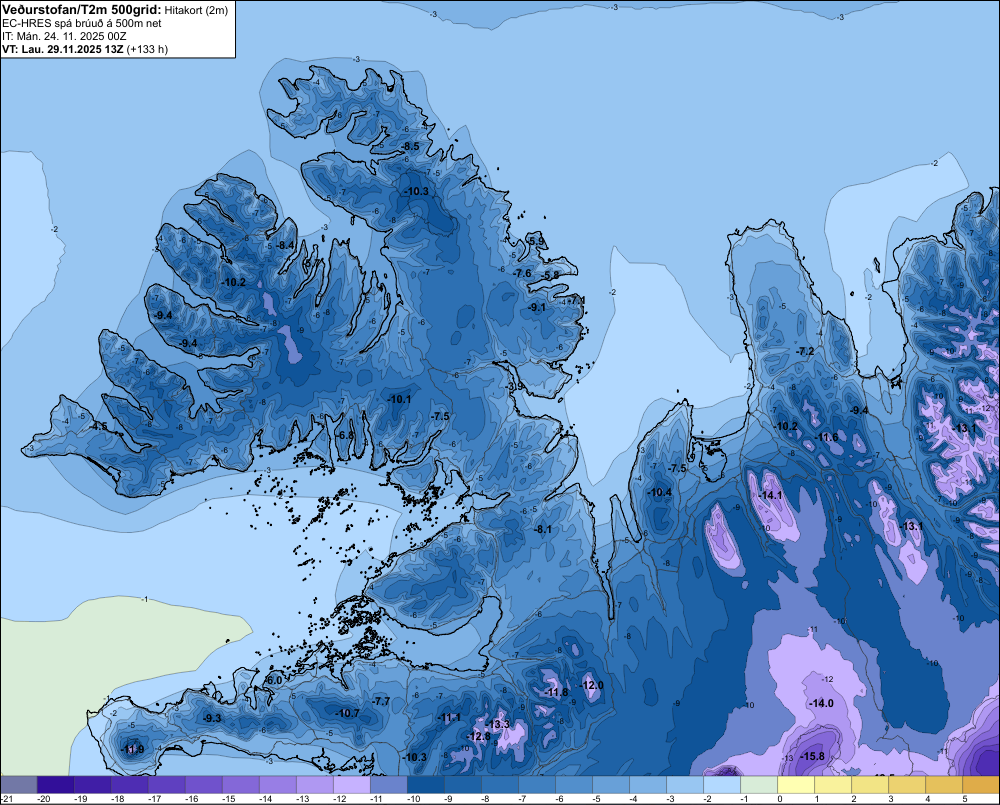Select legend swatch between -10 and -9

click(x=425, y=784)
